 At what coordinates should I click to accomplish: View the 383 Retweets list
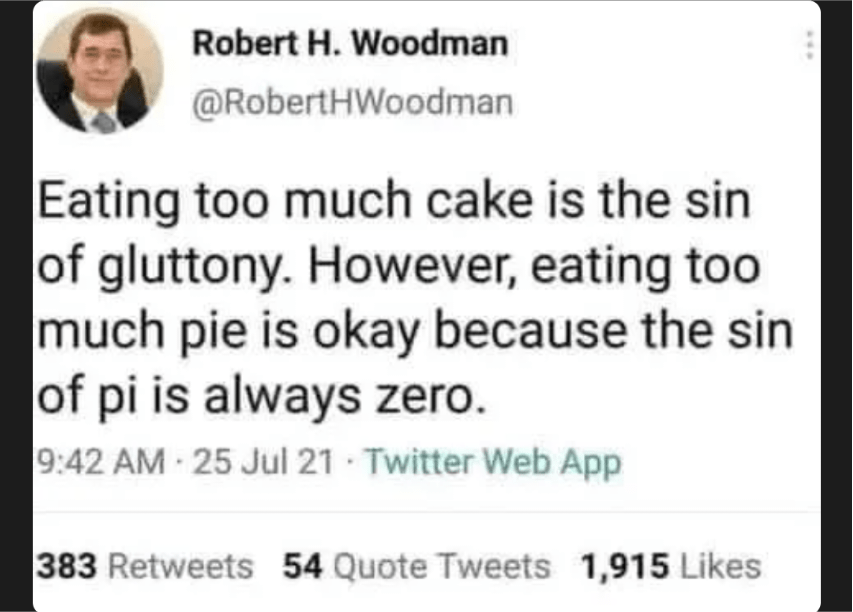(x=145, y=567)
